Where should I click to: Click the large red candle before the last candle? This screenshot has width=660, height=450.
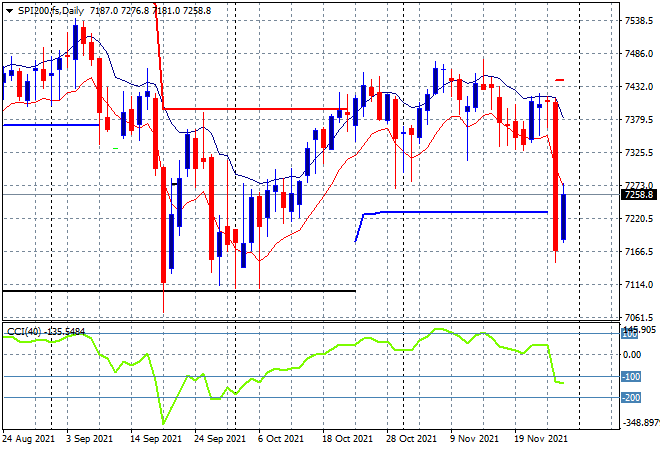[x=556, y=176]
